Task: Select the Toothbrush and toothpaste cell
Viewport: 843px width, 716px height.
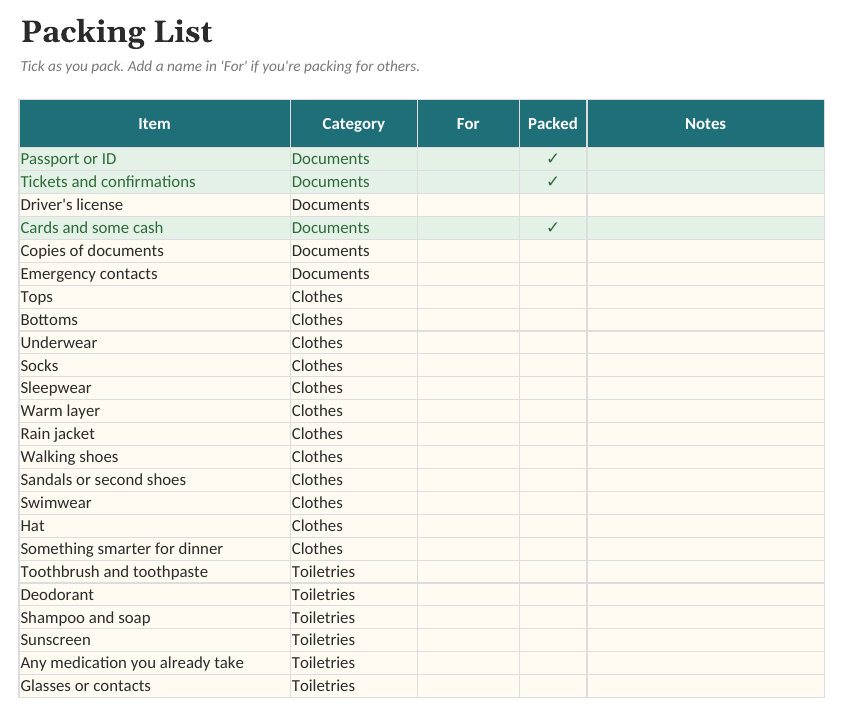Action: click(155, 572)
